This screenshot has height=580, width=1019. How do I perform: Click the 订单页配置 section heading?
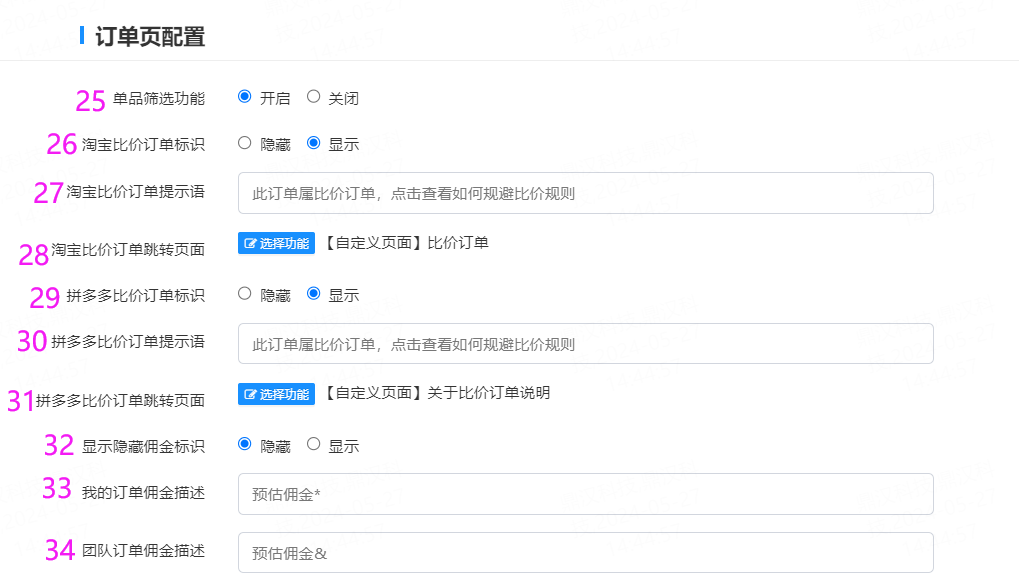[x=150, y=36]
